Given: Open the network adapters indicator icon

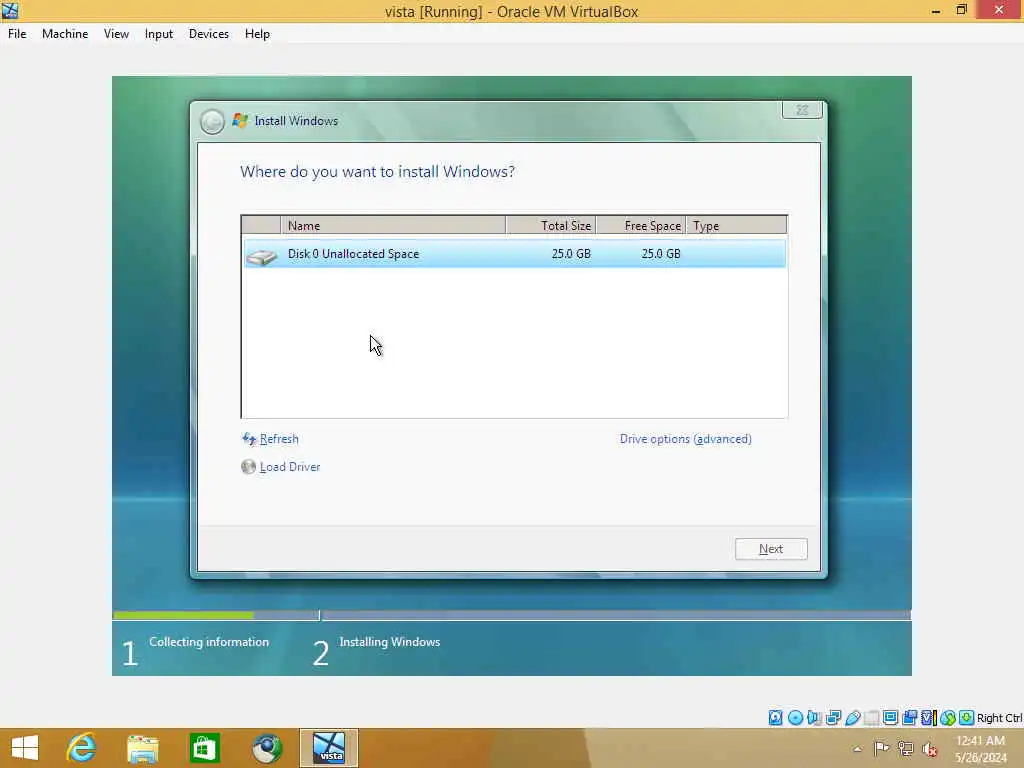Looking at the screenshot, I should 833,718.
